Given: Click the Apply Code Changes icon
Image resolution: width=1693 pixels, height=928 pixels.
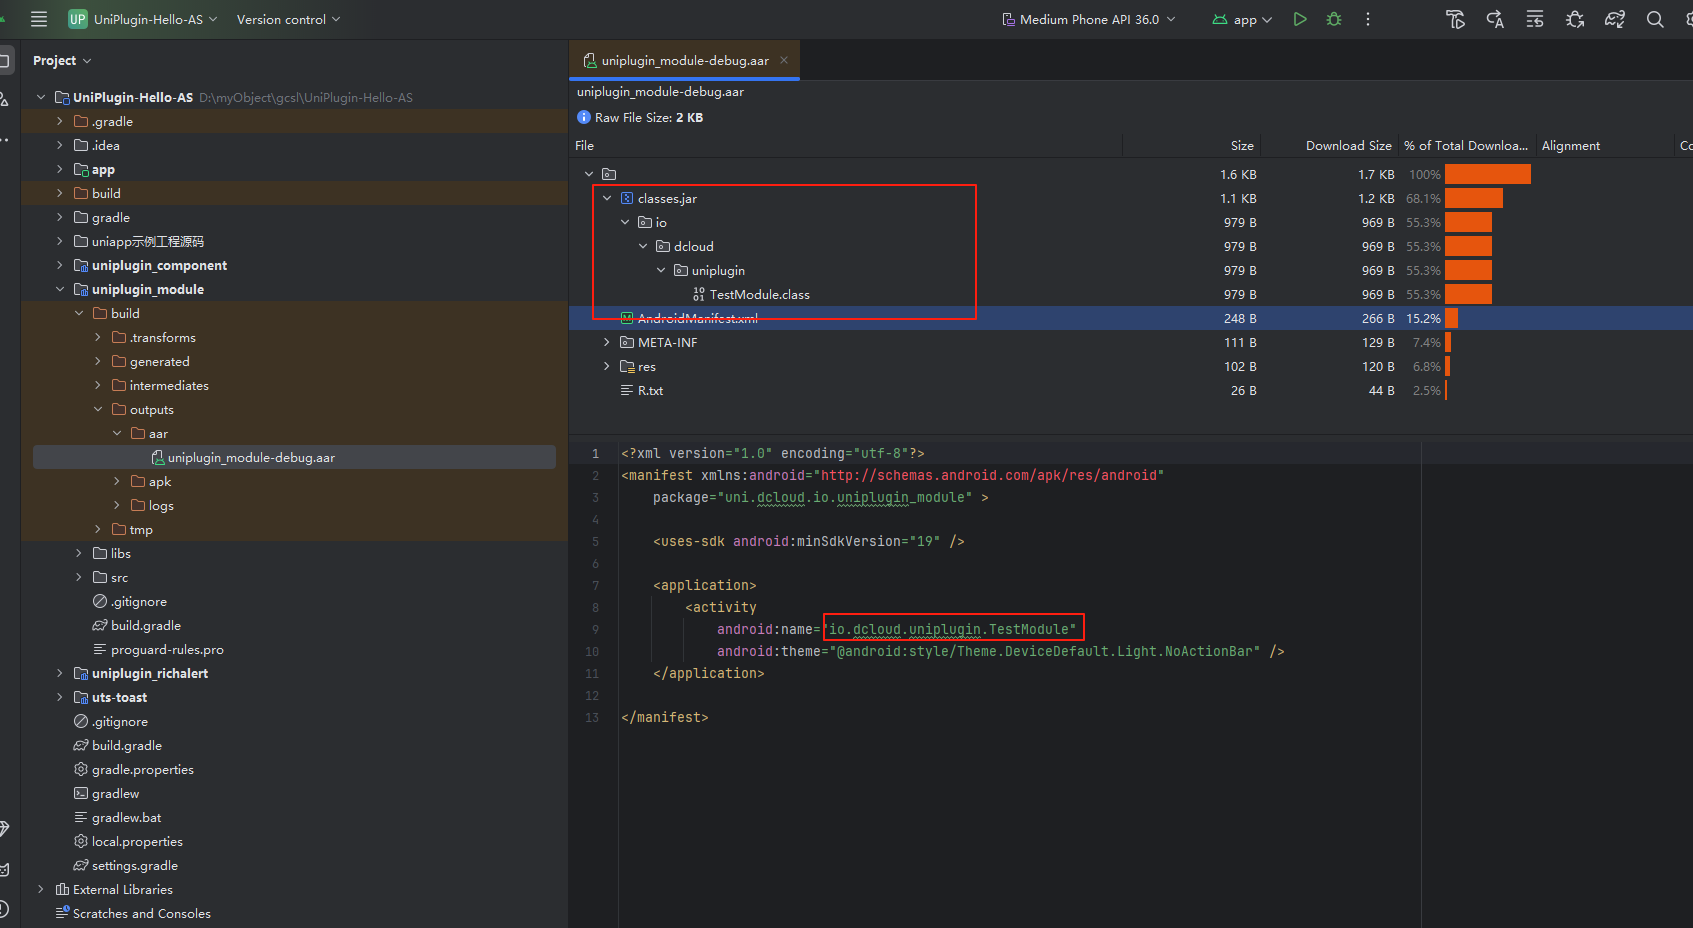Looking at the screenshot, I should pyautogui.click(x=1535, y=19).
